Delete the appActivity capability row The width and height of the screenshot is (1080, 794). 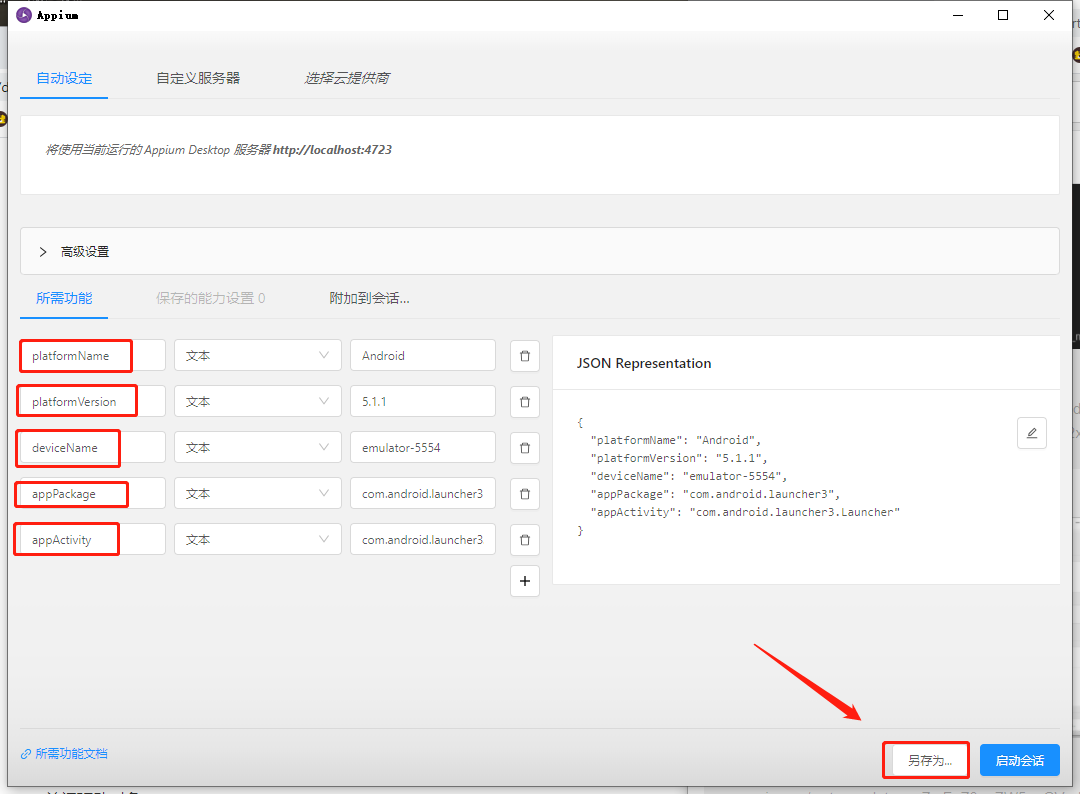pyautogui.click(x=525, y=540)
